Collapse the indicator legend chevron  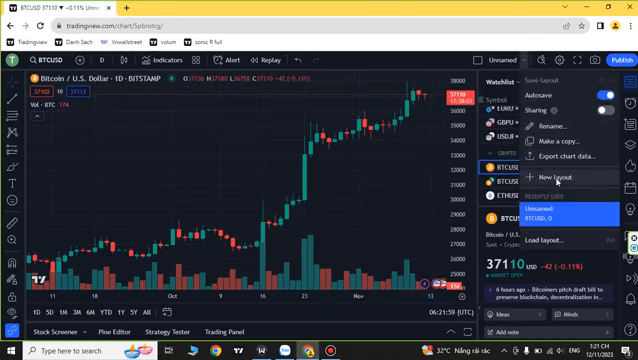pos(37,116)
